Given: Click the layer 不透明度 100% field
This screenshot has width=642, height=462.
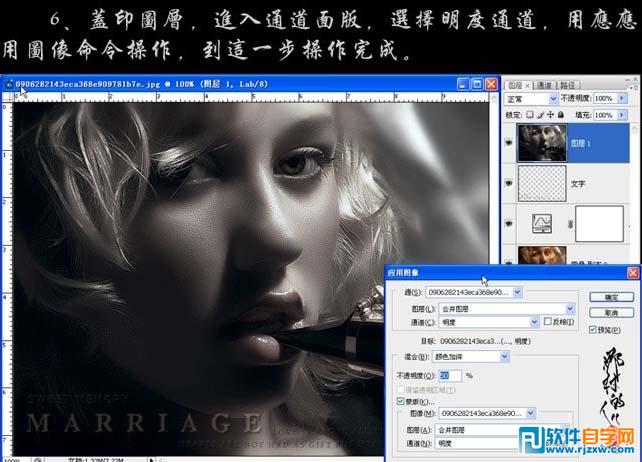Looking at the screenshot, I should tap(606, 98).
